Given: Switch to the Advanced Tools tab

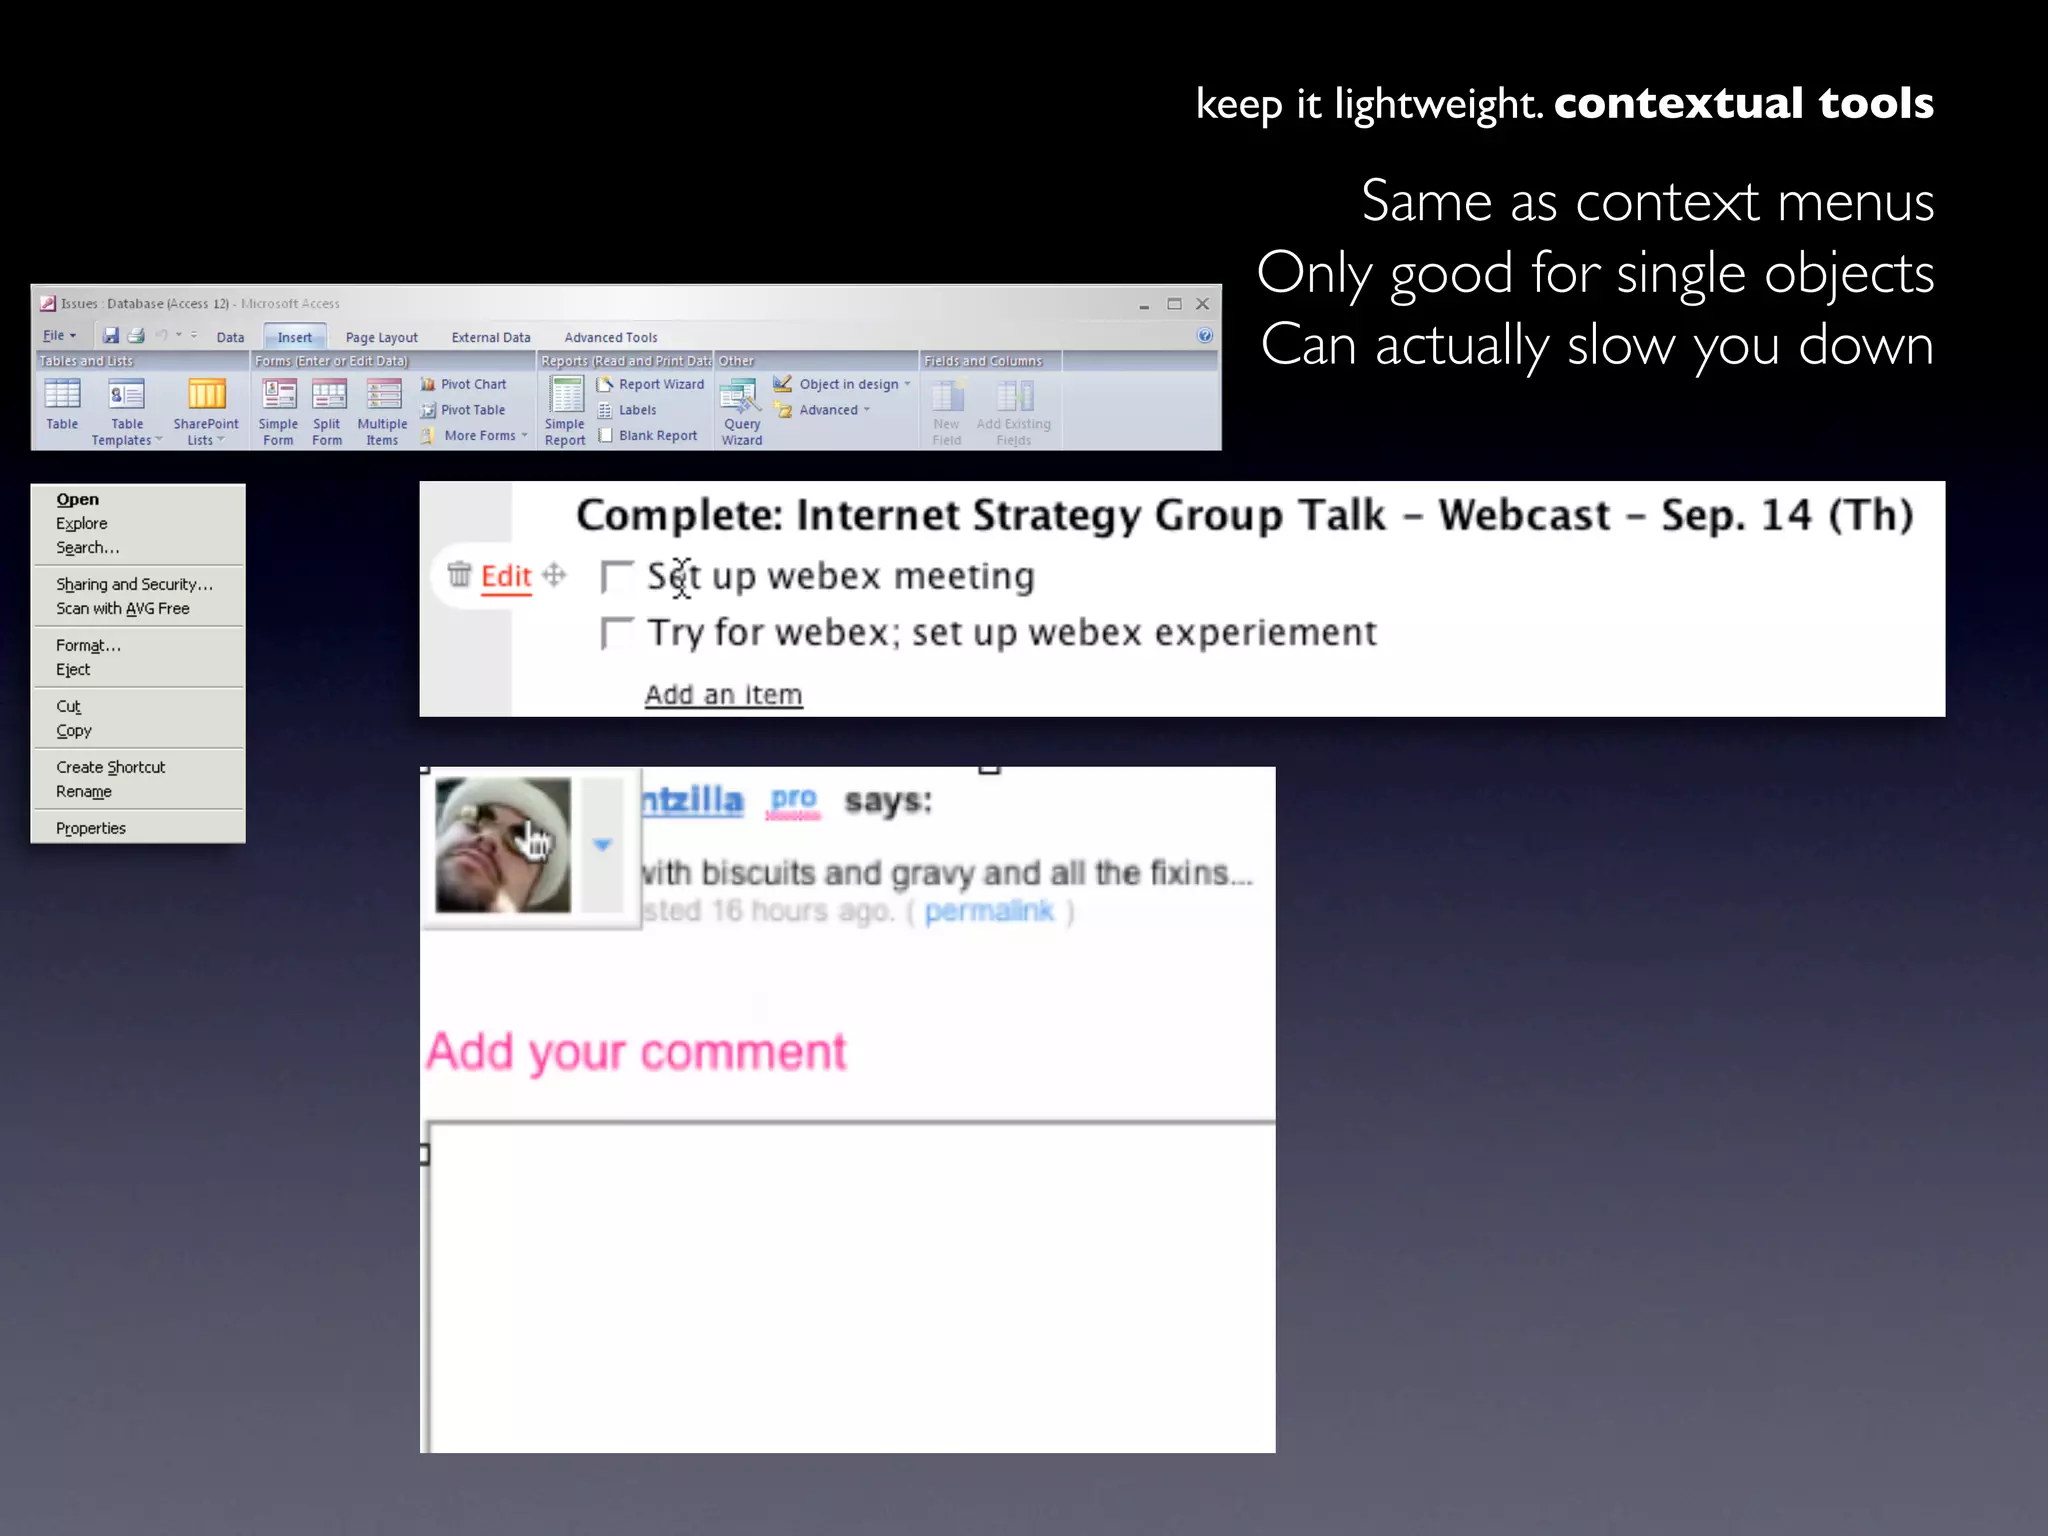Looking at the screenshot, I should coord(611,338).
